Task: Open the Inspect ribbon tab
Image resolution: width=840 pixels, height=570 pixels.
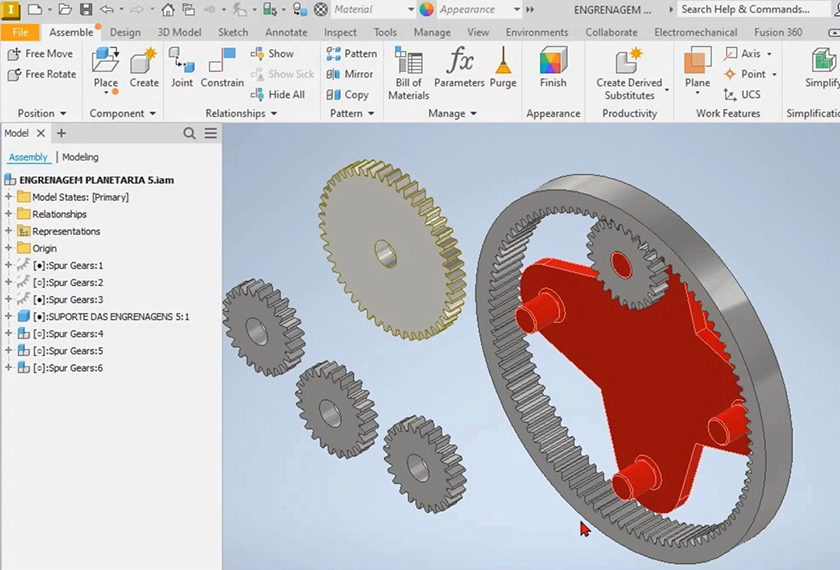Action: tap(340, 32)
